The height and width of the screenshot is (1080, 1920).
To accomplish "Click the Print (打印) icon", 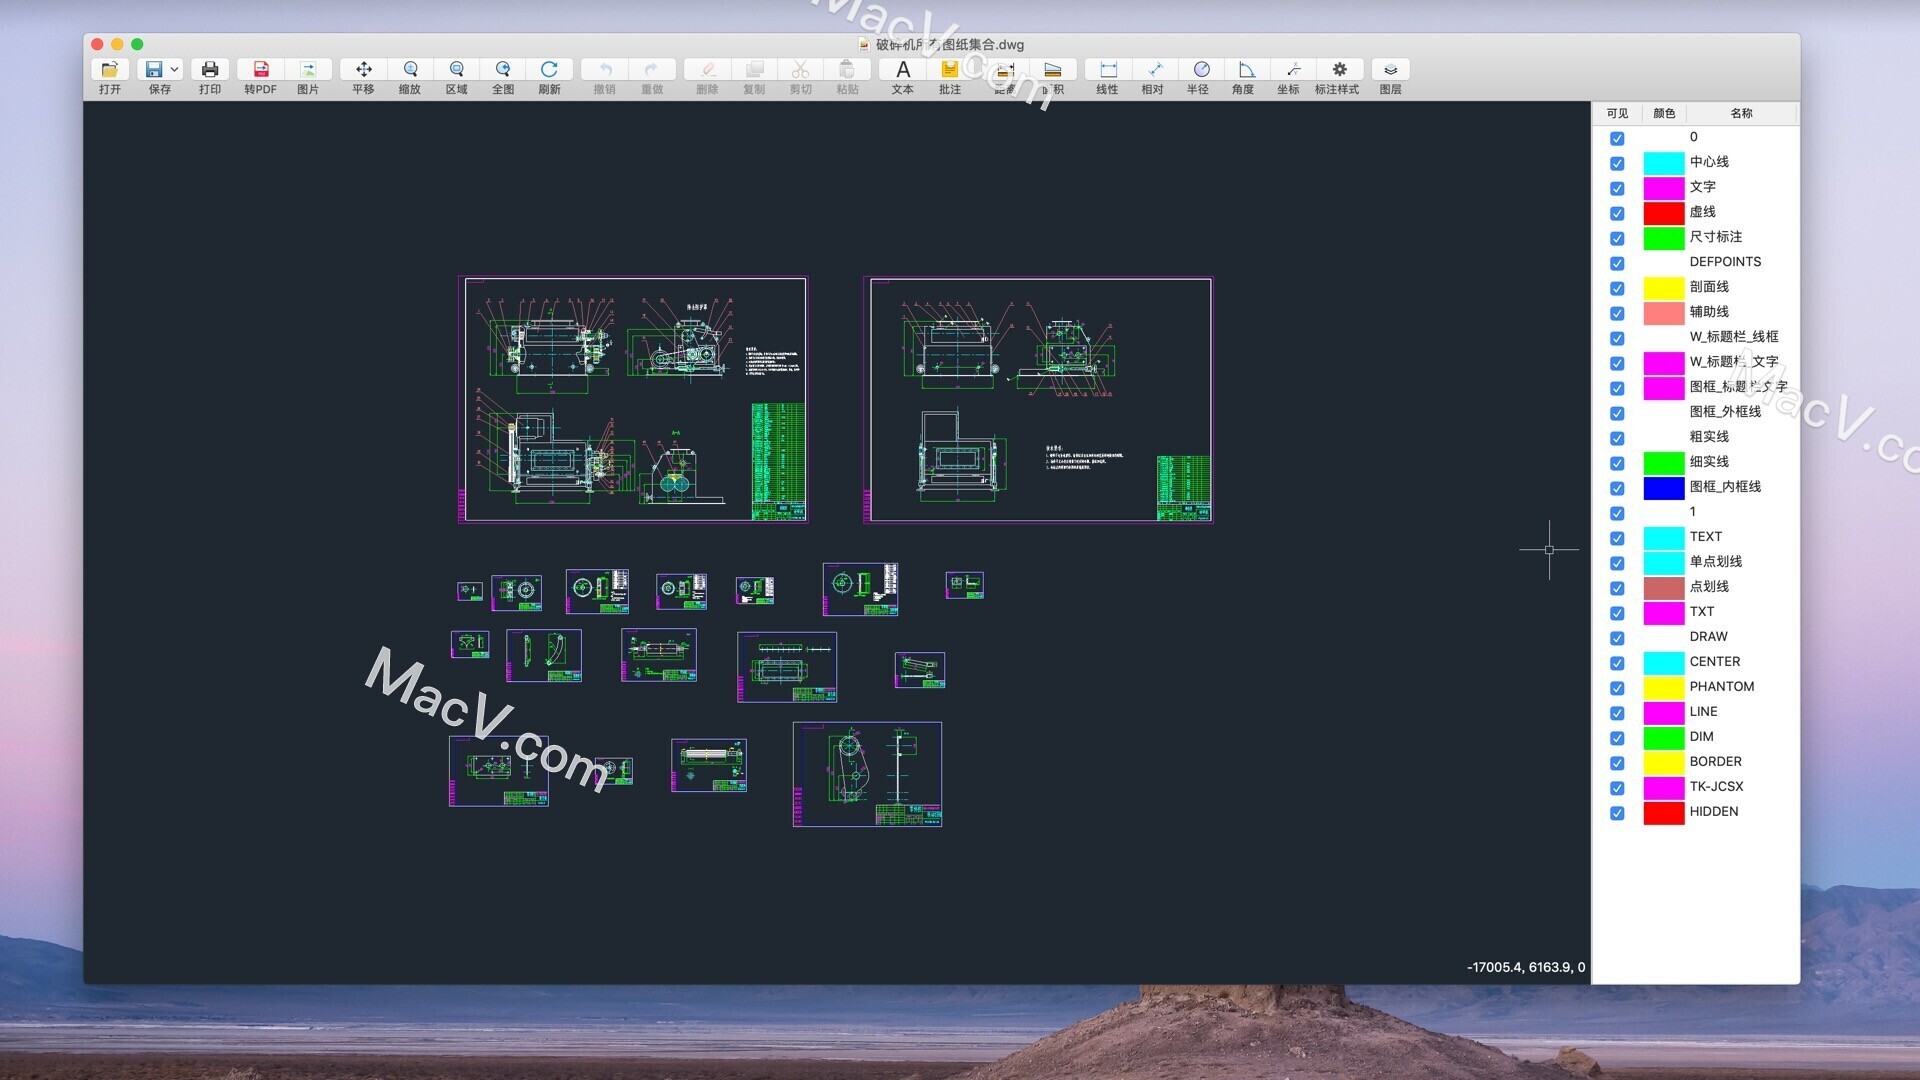I will pos(210,70).
